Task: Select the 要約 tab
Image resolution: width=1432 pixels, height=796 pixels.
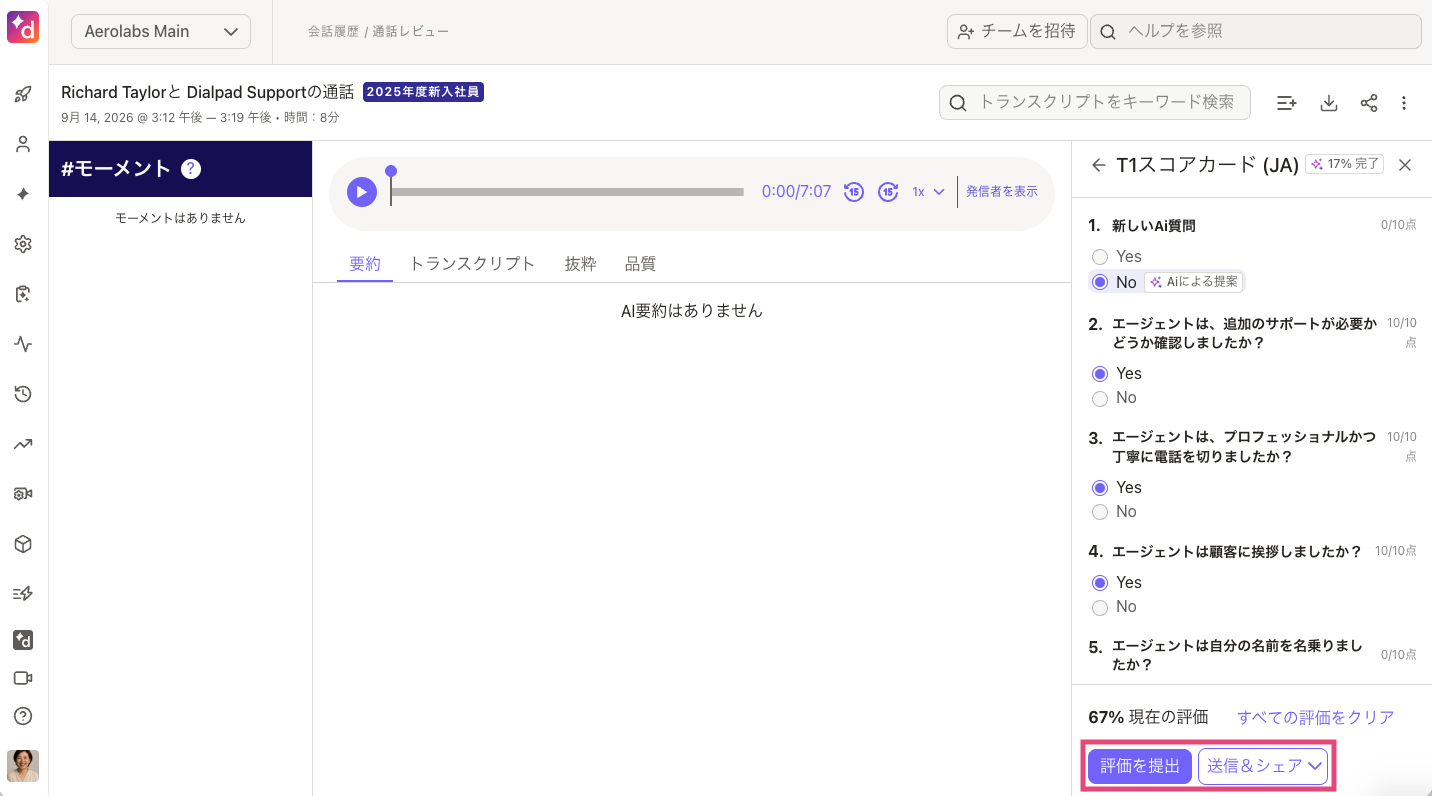Action: click(365, 264)
